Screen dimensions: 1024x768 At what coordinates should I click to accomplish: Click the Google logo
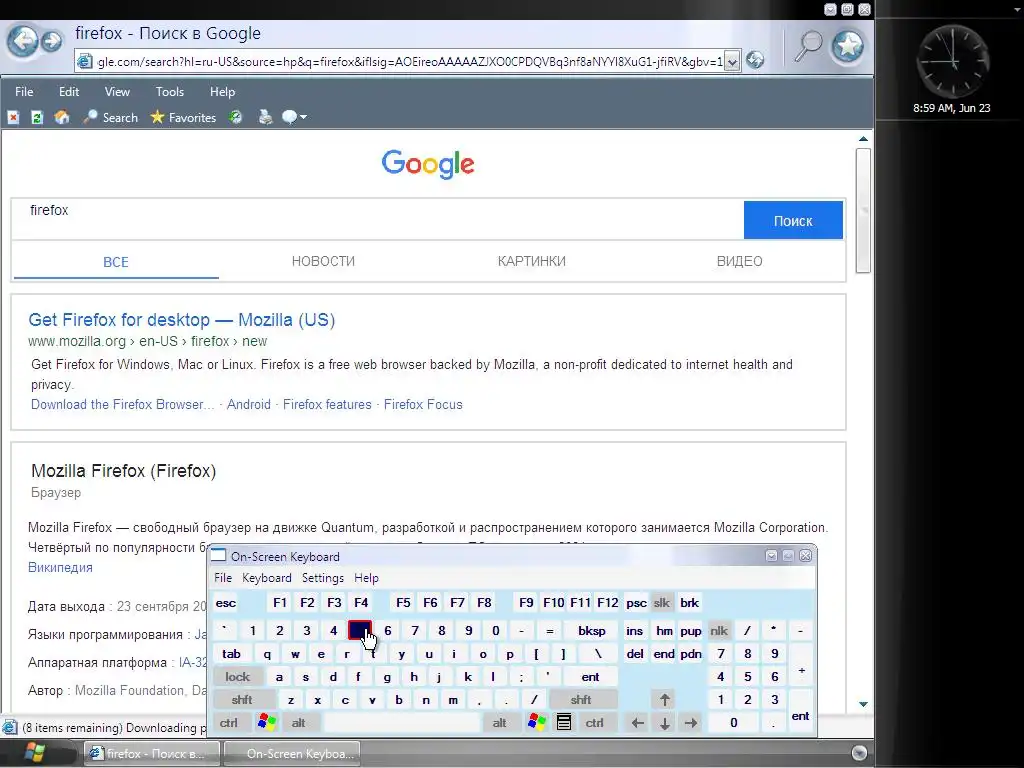(428, 164)
